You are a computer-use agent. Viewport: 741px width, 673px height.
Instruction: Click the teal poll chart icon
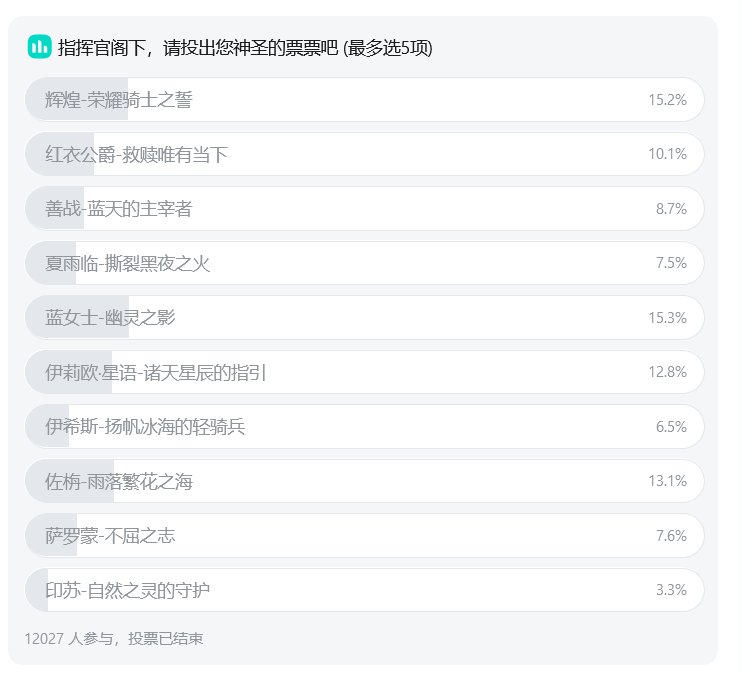(x=39, y=47)
